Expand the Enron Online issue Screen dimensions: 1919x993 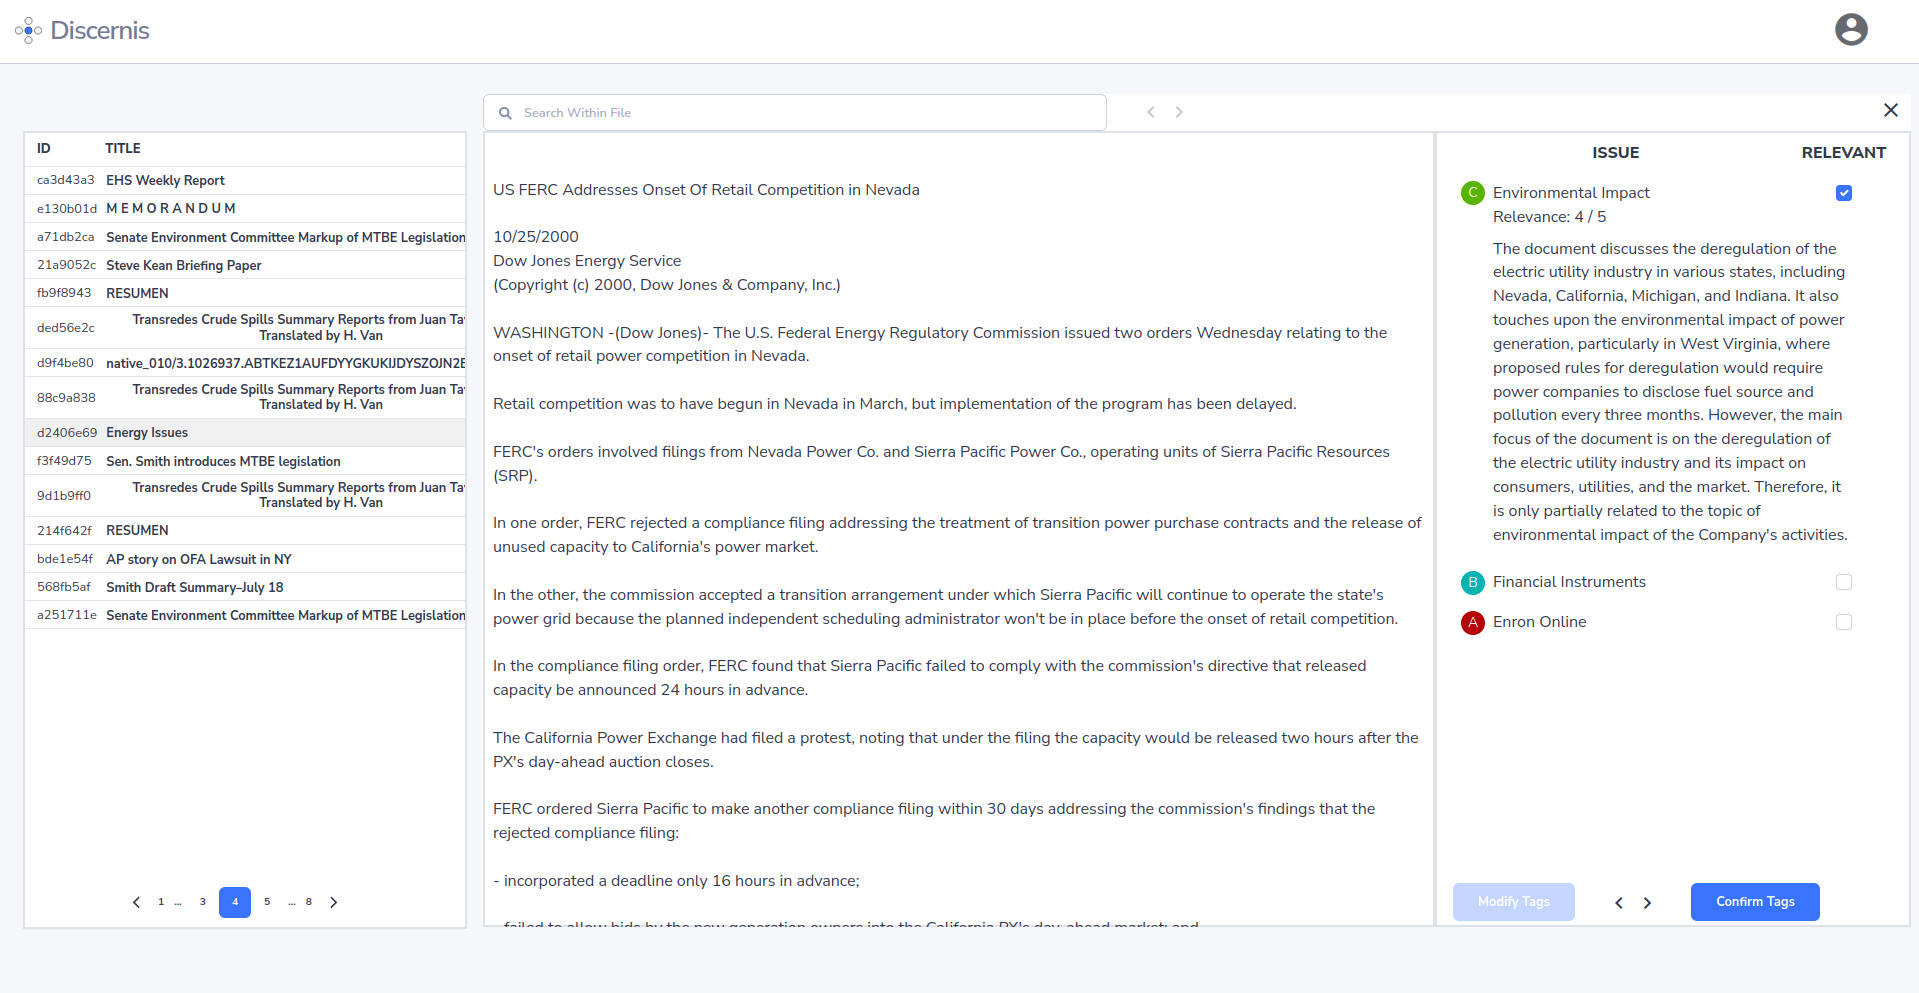coord(1539,622)
